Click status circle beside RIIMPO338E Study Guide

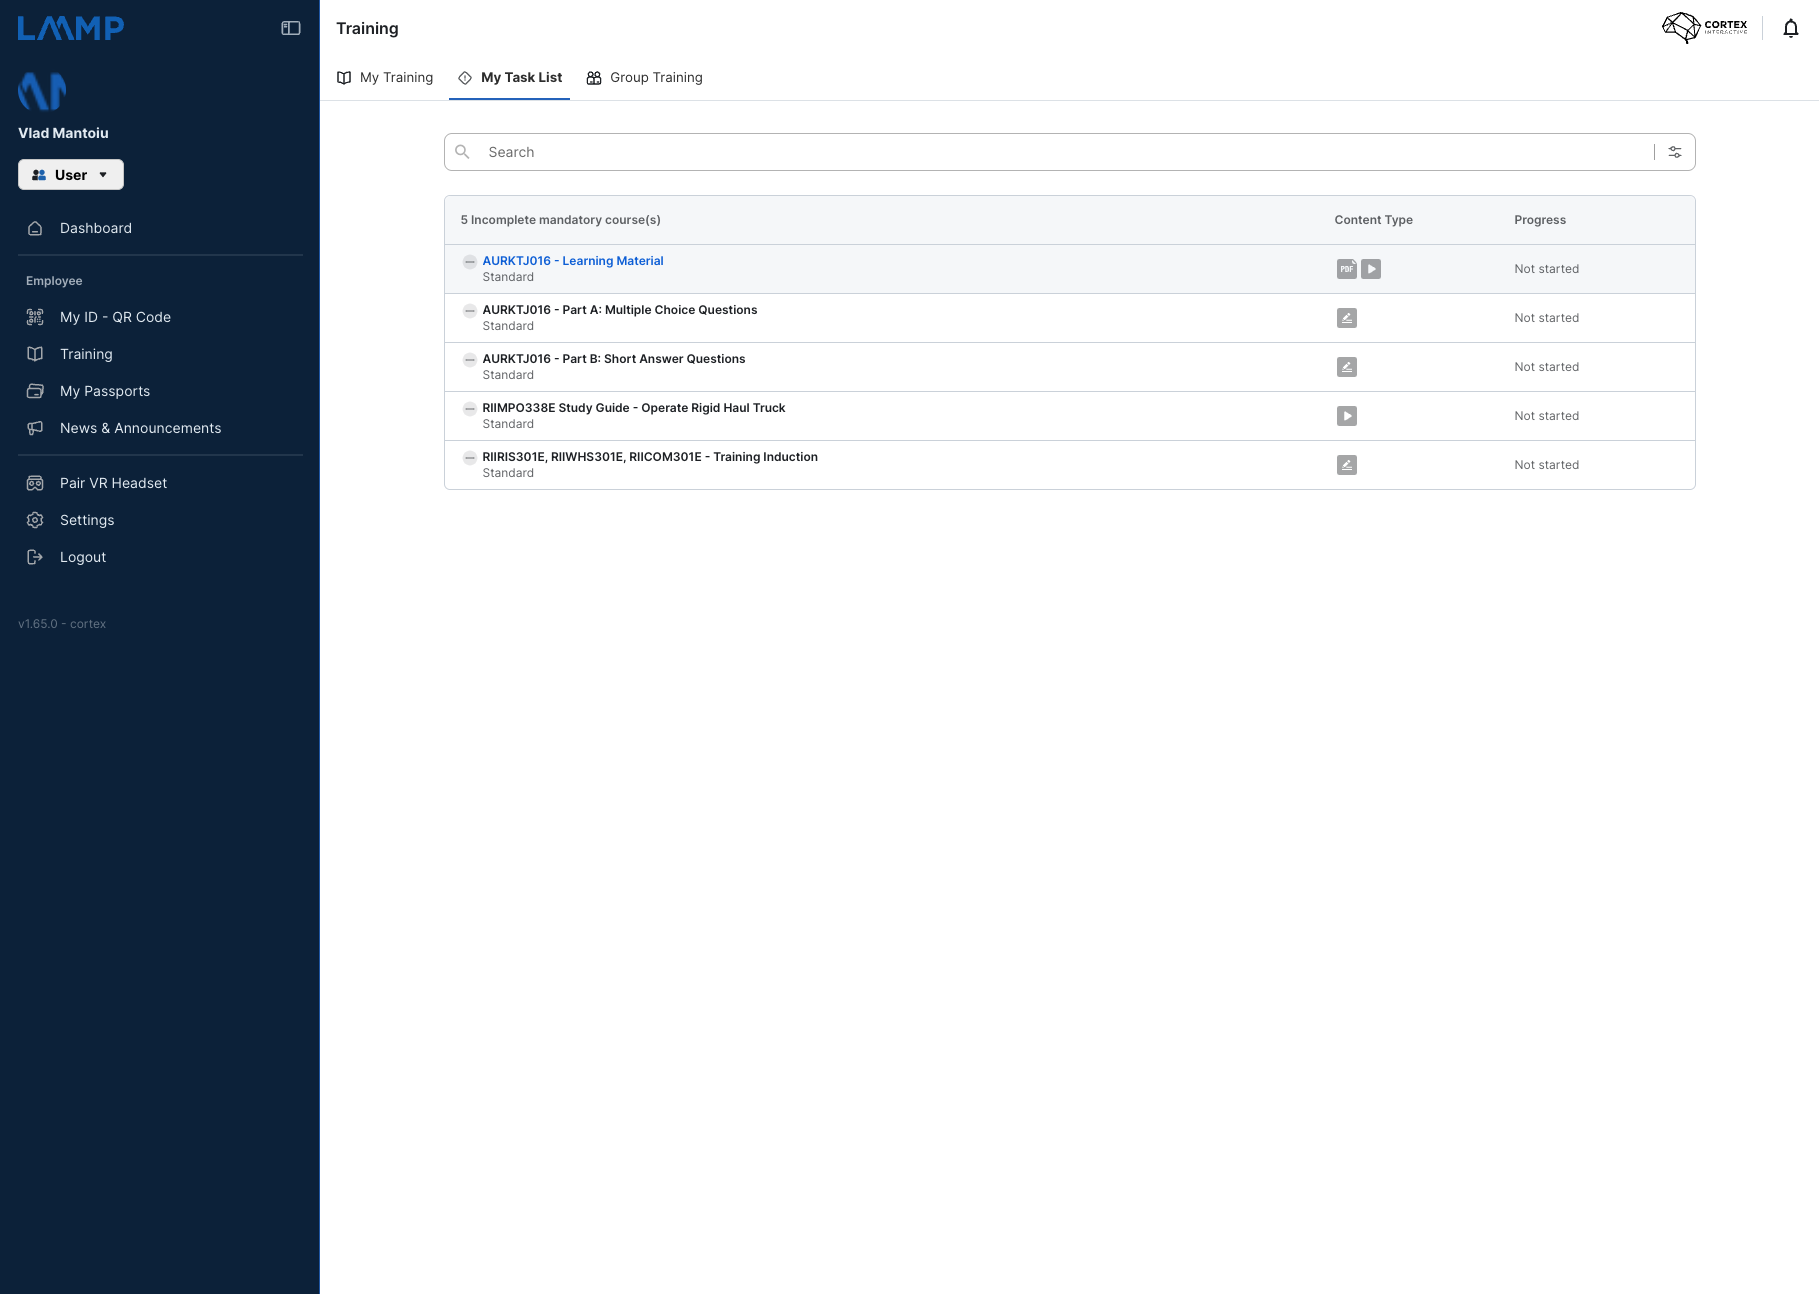tap(469, 408)
